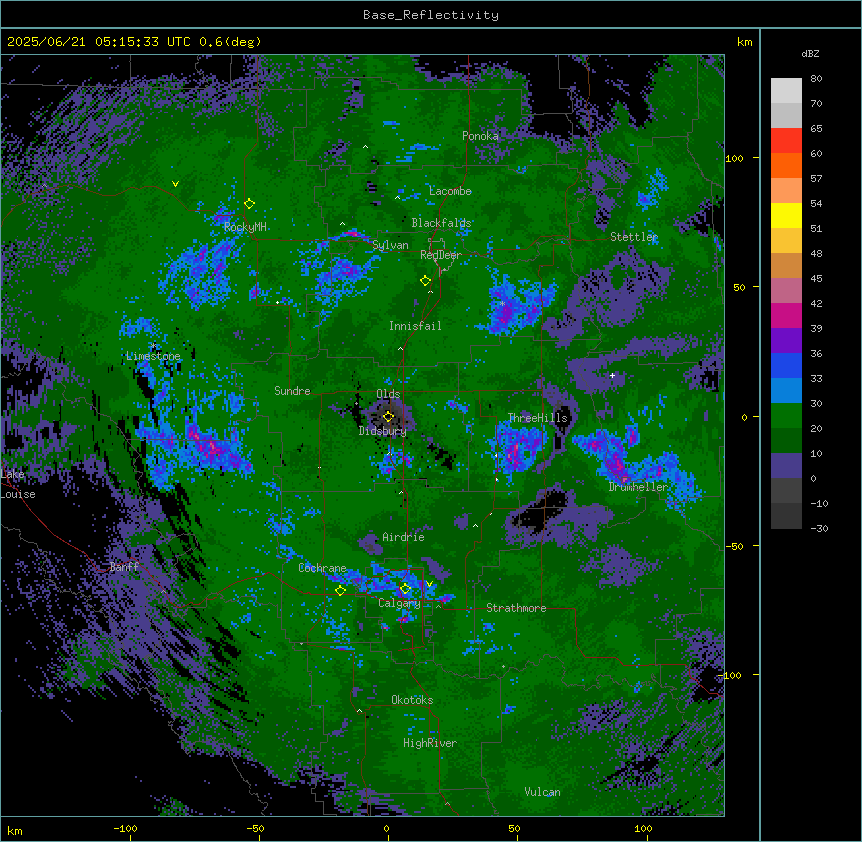
Task: Click the Lake Louise label
Action: [x=18, y=484]
